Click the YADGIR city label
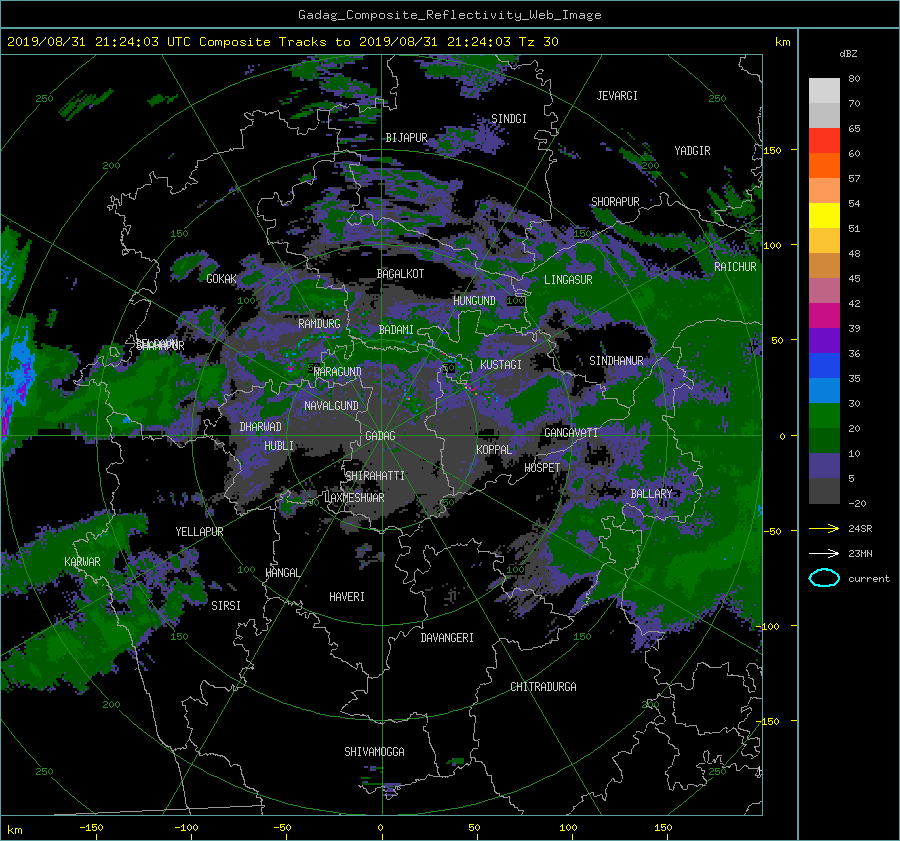This screenshot has width=900, height=841. coord(692,151)
